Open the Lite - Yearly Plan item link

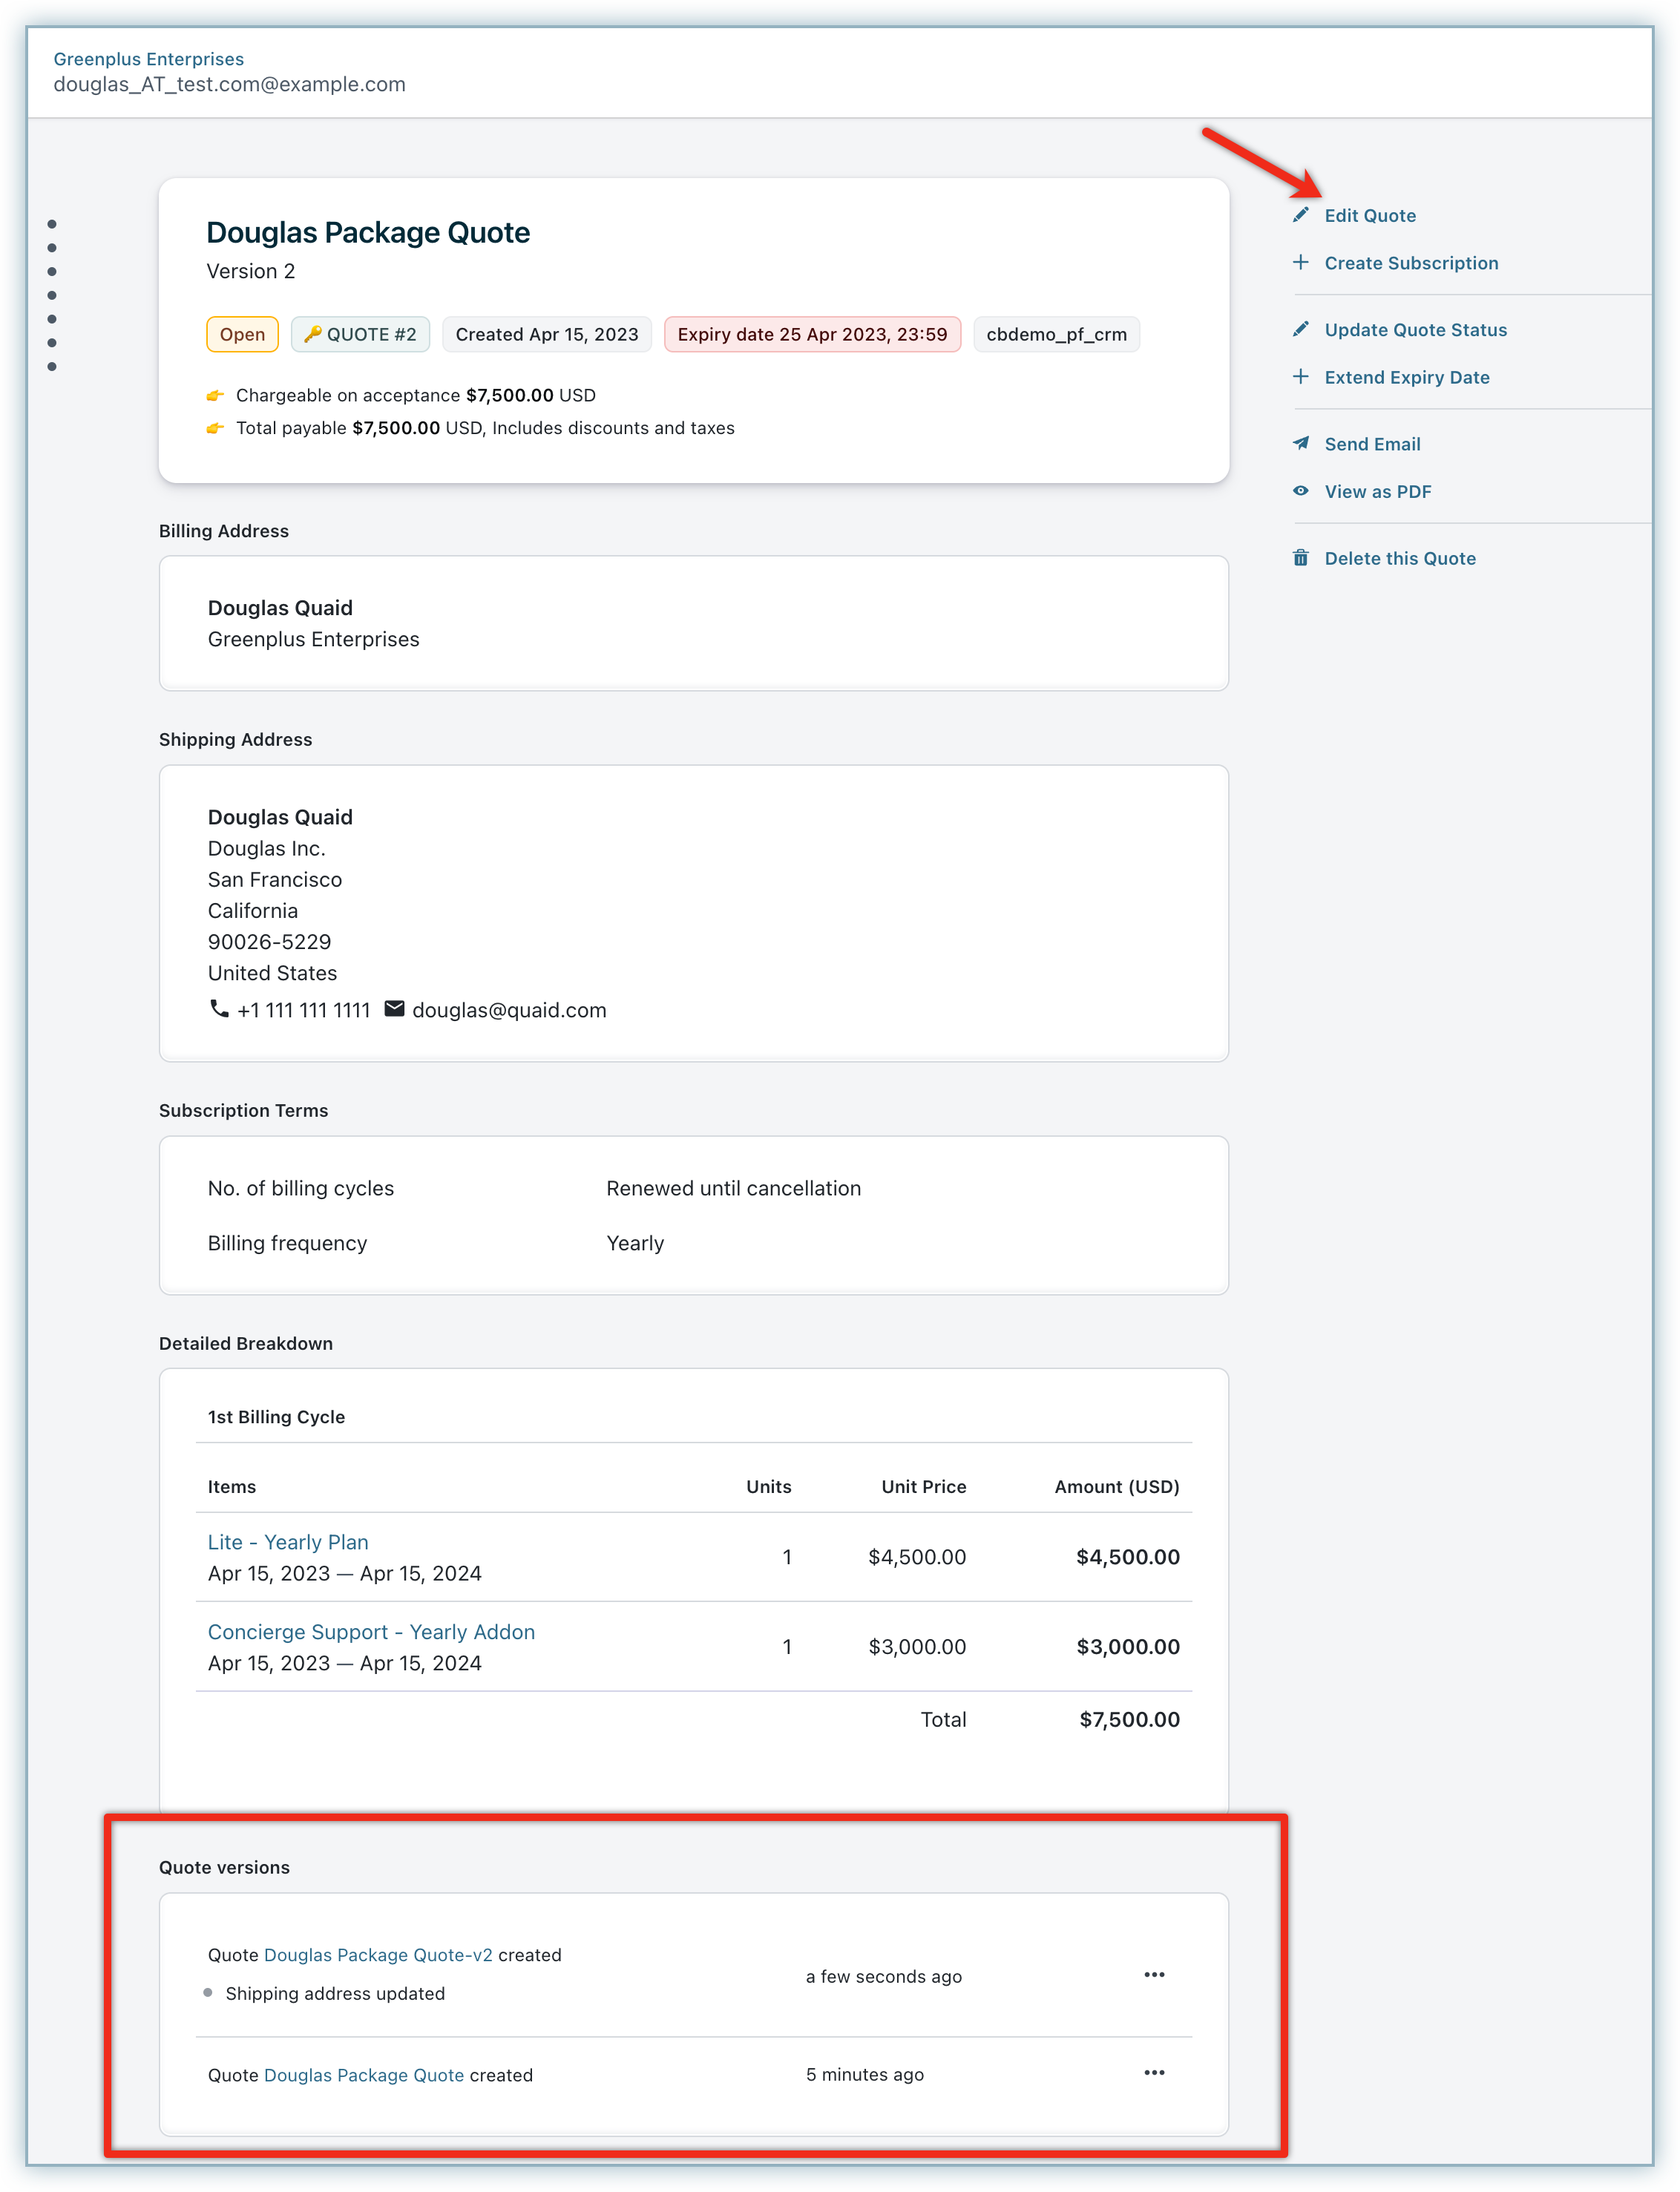pos(288,1542)
